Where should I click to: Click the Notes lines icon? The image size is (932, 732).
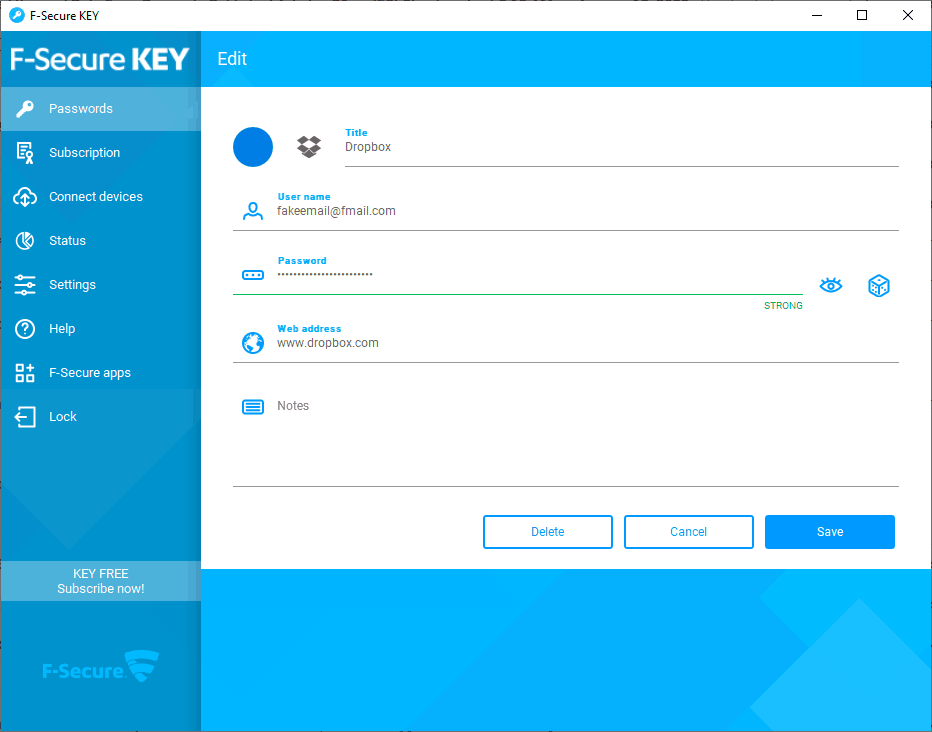[x=253, y=406]
